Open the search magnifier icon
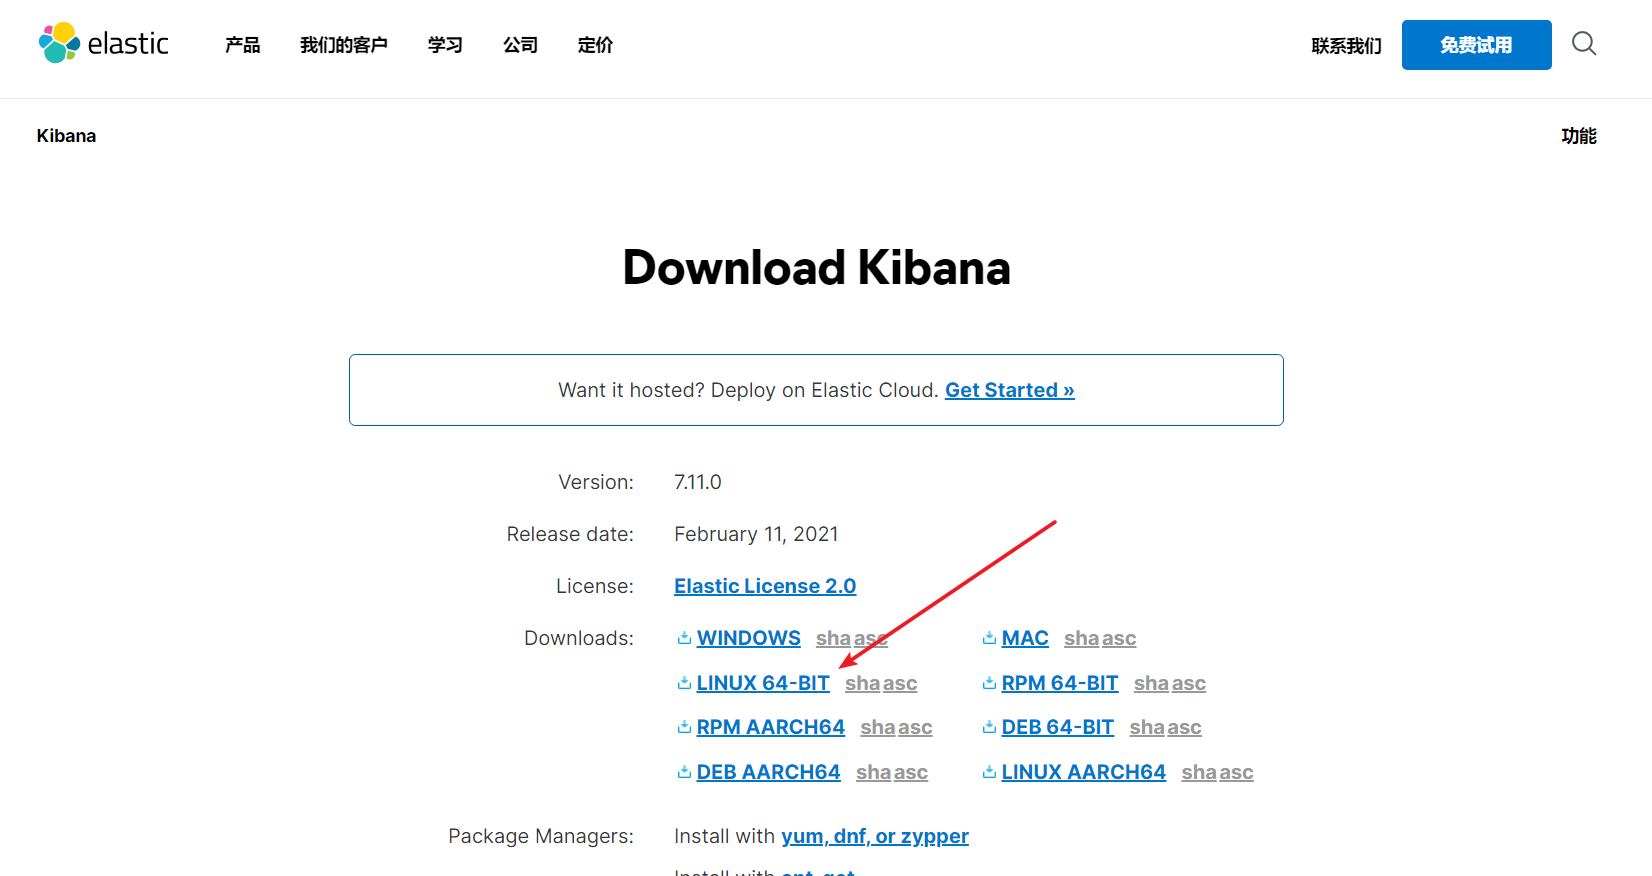Image resolution: width=1652 pixels, height=876 pixels. [x=1584, y=43]
